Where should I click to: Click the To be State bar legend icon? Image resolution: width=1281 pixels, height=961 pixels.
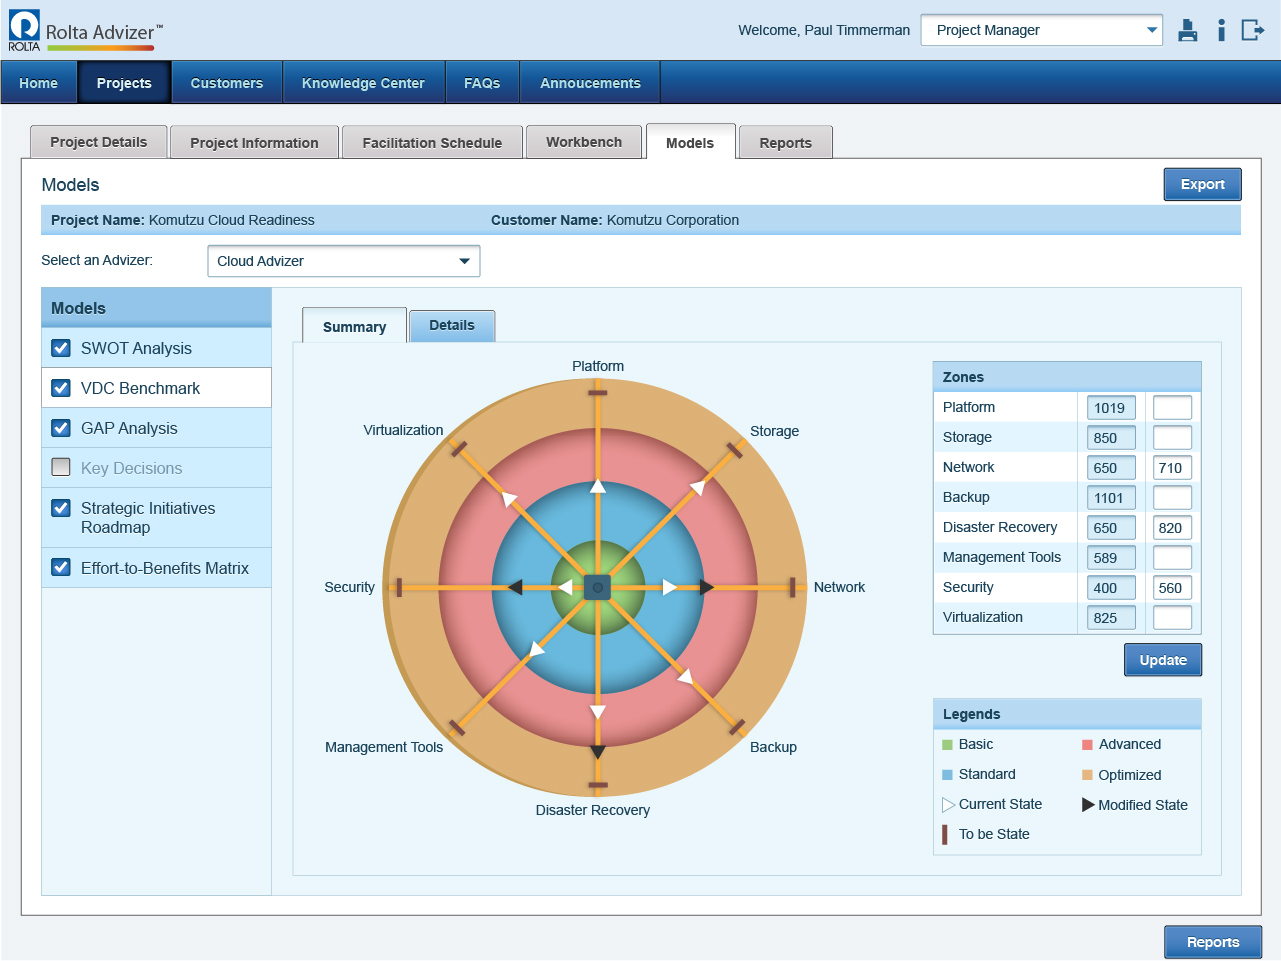click(945, 834)
